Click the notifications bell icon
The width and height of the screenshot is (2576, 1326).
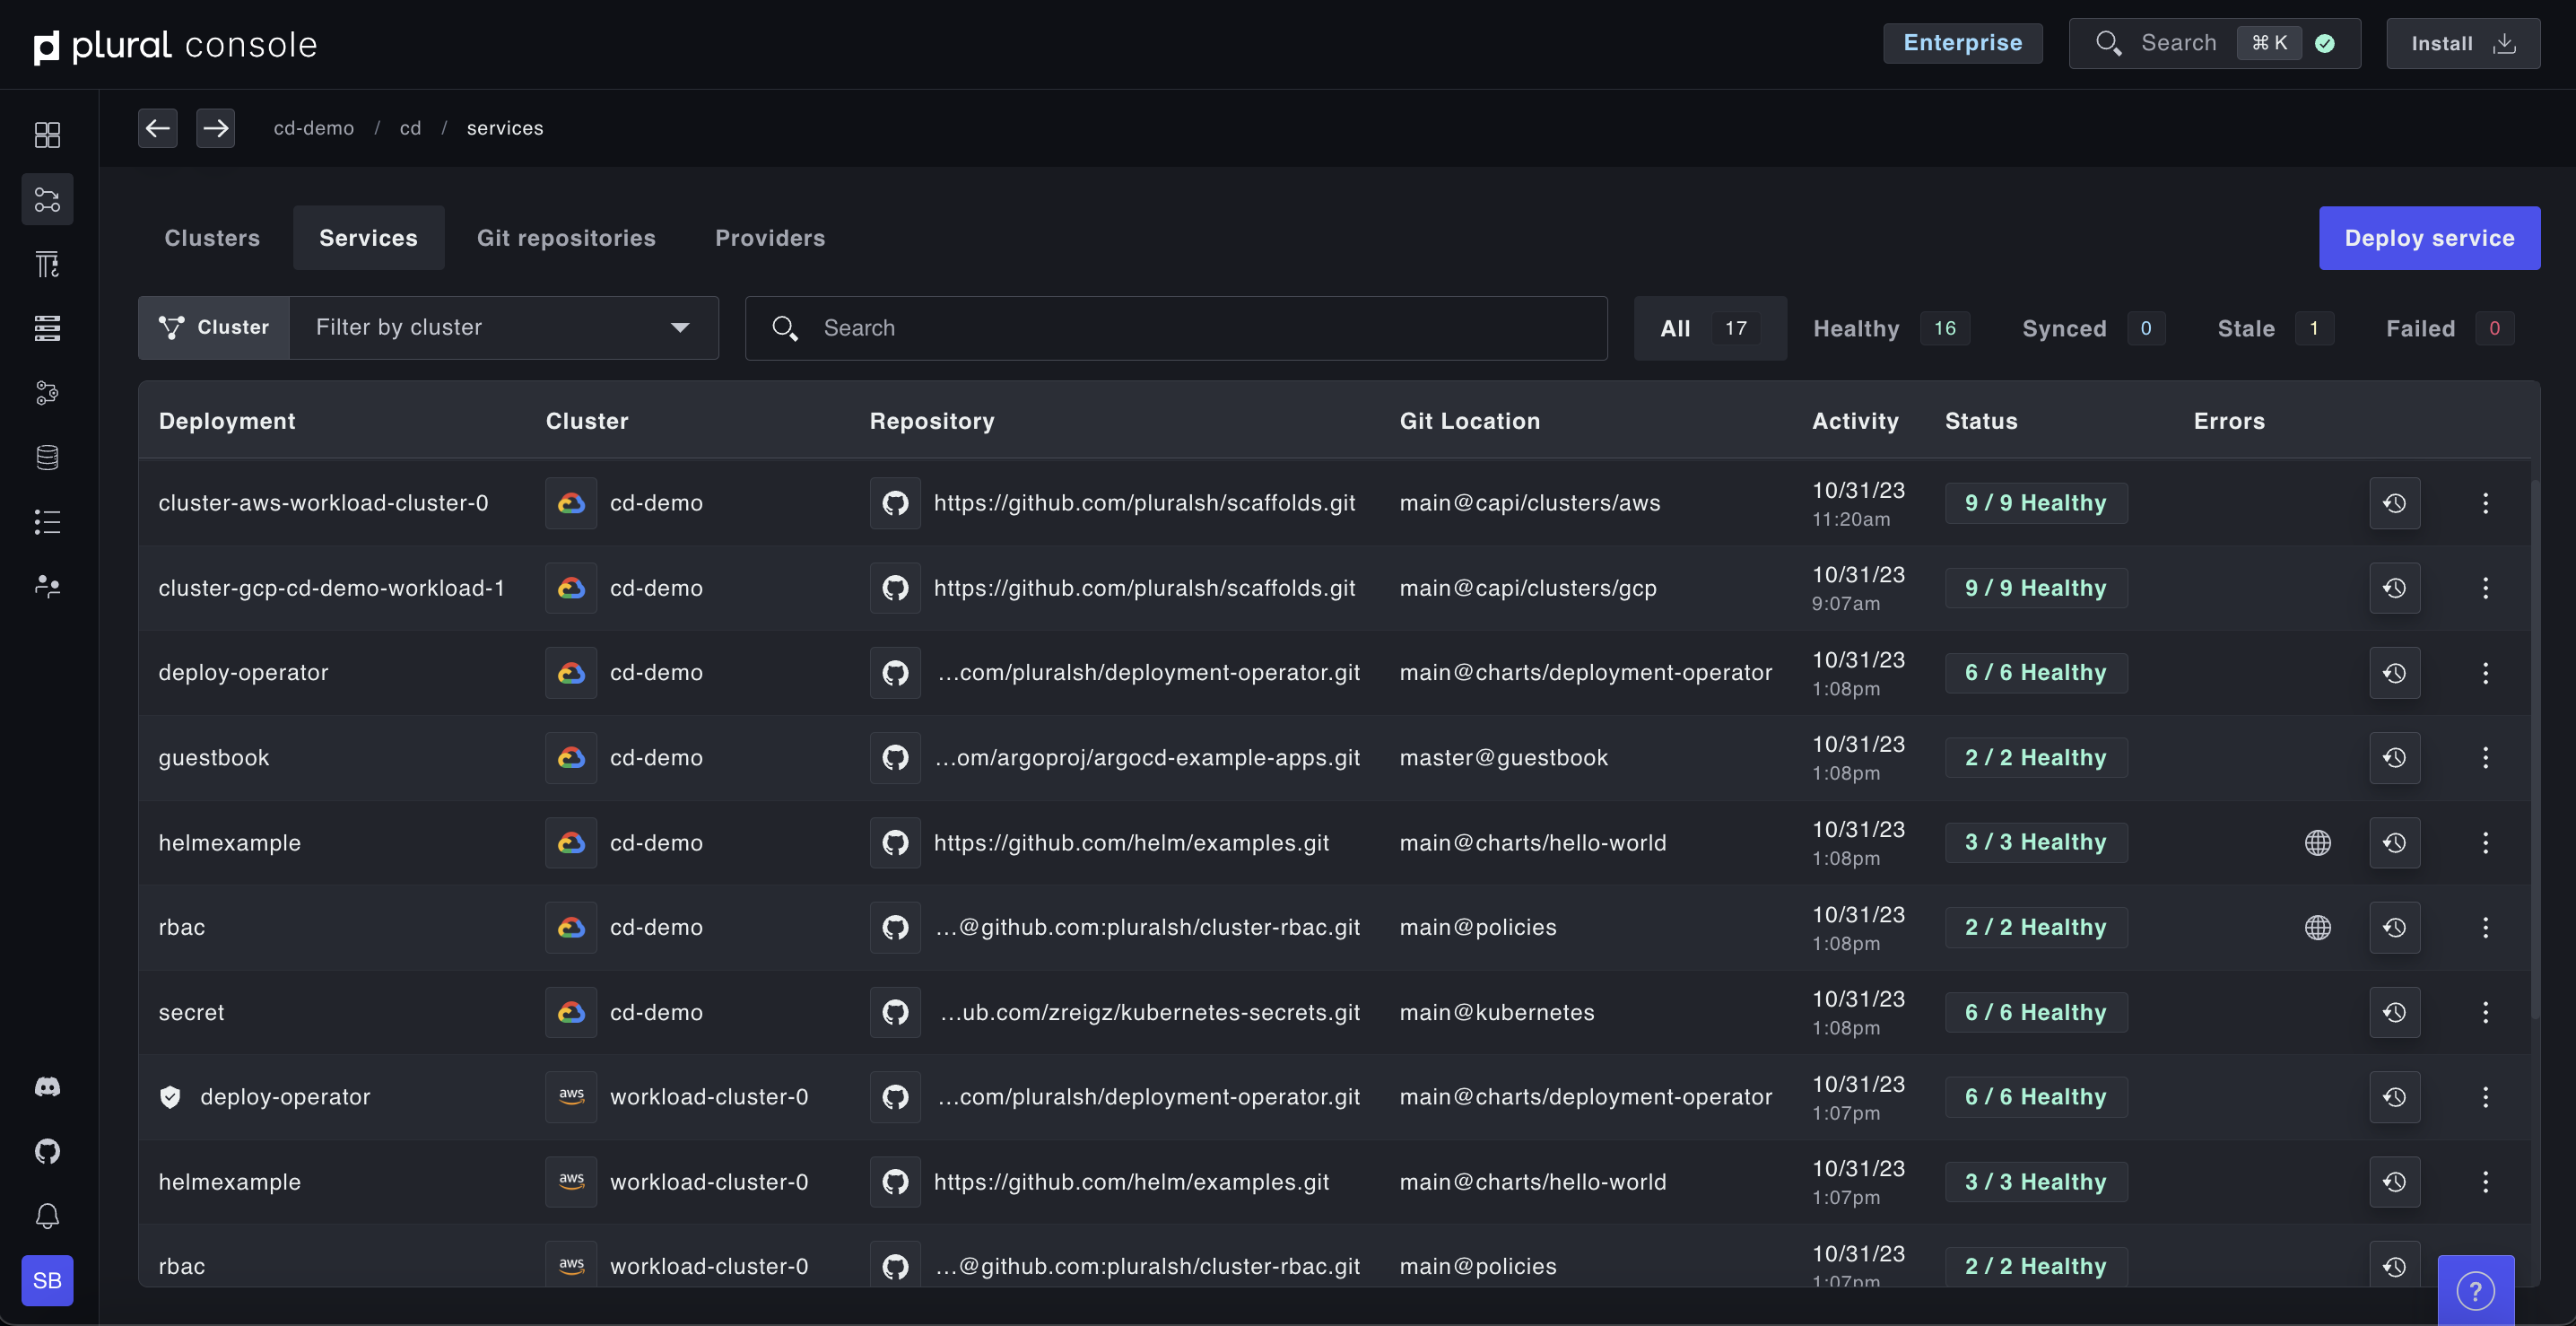(47, 1216)
